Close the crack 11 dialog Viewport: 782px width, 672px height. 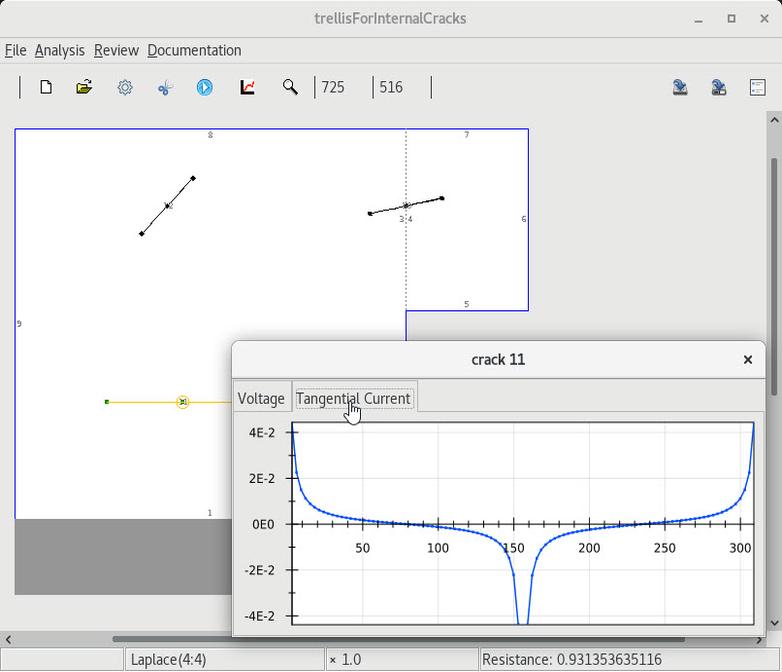[747, 359]
